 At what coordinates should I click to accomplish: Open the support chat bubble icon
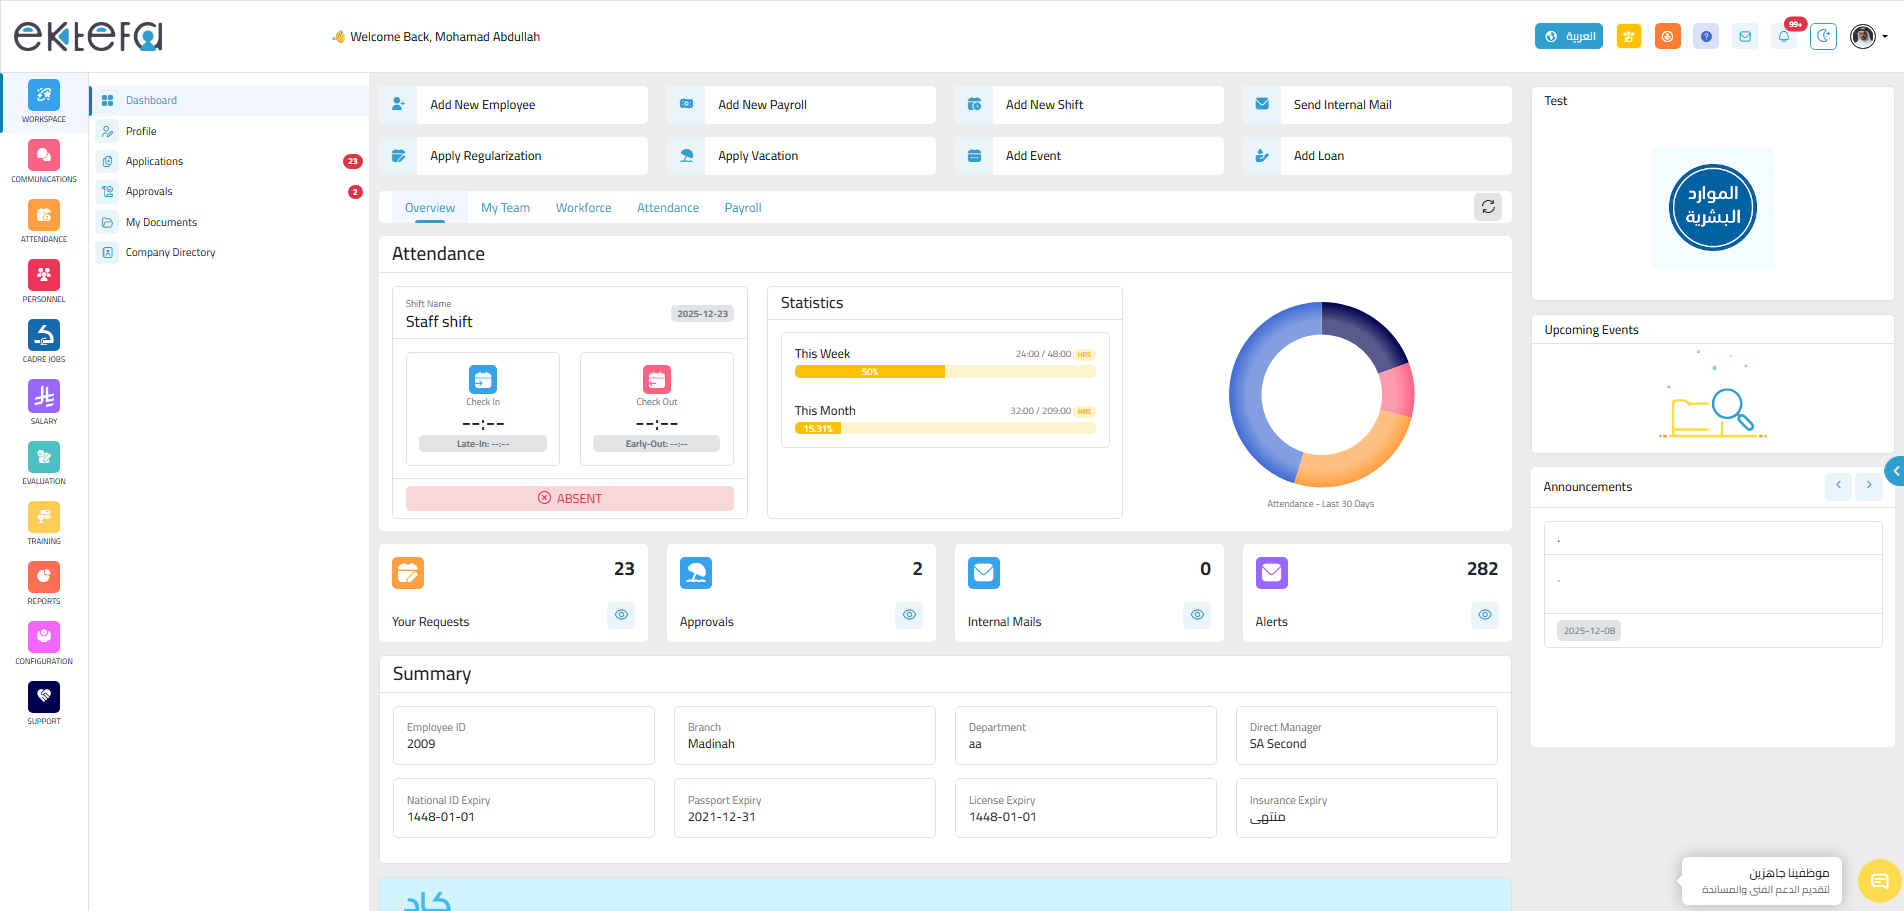click(x=1879, y=881)
